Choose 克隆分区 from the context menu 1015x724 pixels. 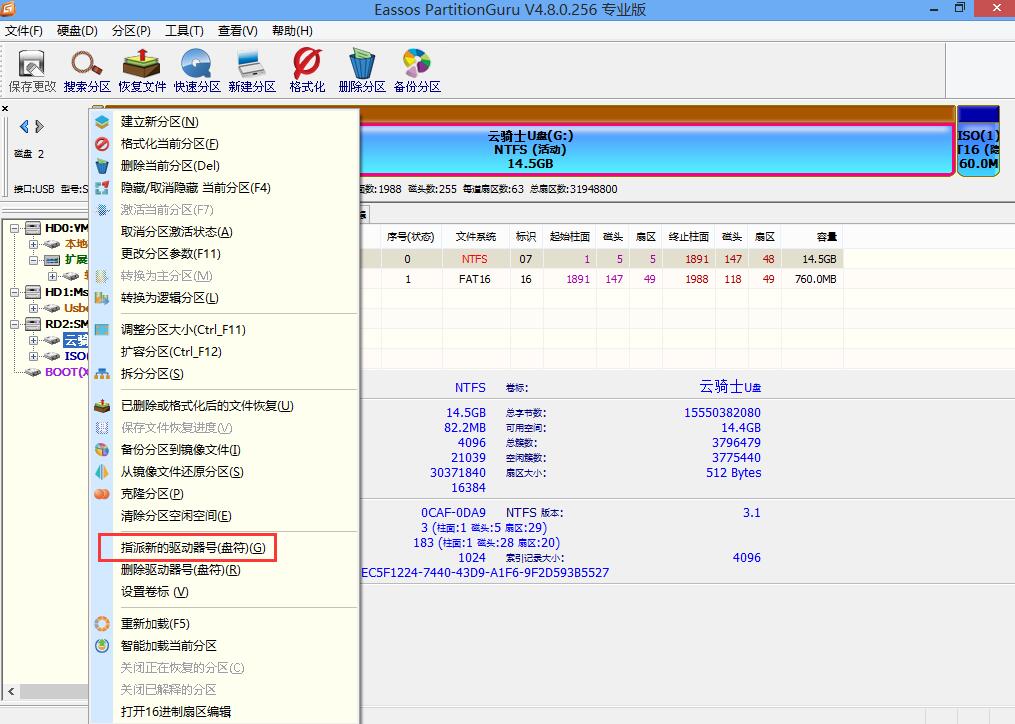pyautogui.click(x=150, y=494)
